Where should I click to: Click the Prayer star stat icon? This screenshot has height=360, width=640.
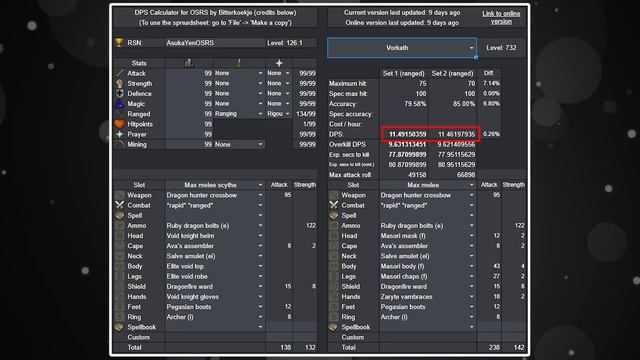pyautogui.click(x=120, y=134)
